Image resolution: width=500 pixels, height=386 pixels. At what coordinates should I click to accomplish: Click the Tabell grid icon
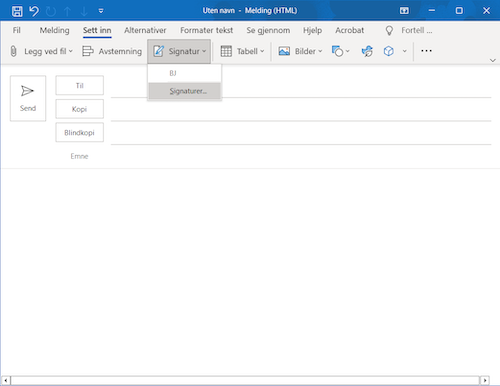pos(226,51)
